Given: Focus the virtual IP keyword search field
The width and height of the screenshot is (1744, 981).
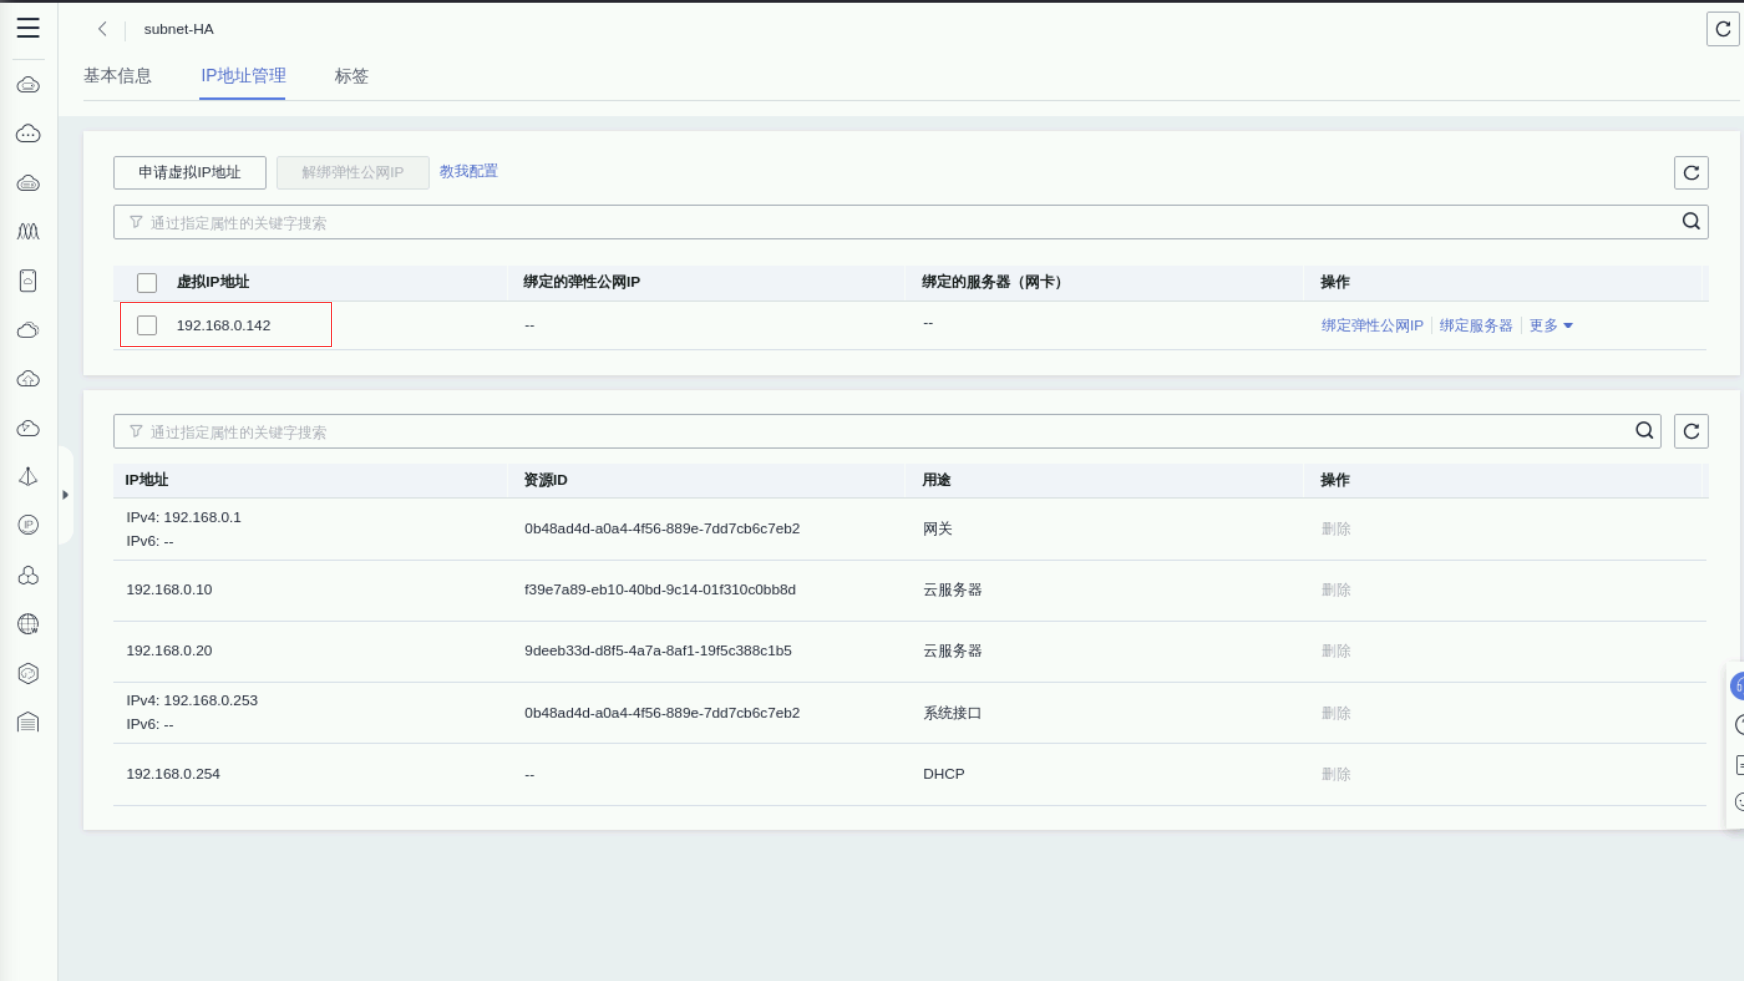Looking at the screenshot, I should click(x=910, y=222).
